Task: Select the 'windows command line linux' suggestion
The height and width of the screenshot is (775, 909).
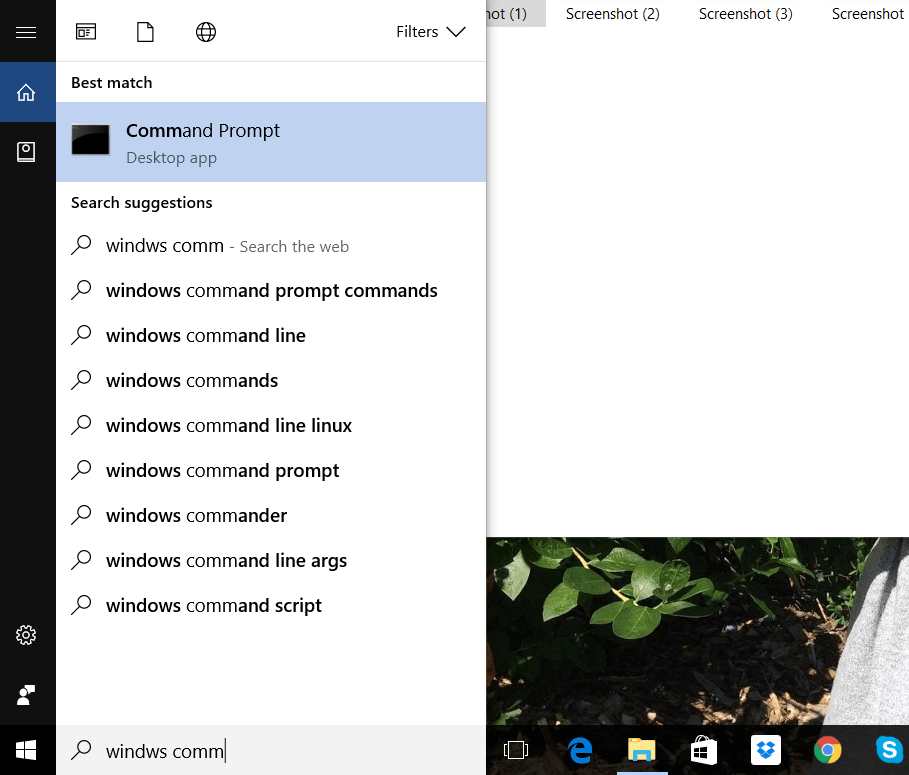Action: click(x=228, y=424)
